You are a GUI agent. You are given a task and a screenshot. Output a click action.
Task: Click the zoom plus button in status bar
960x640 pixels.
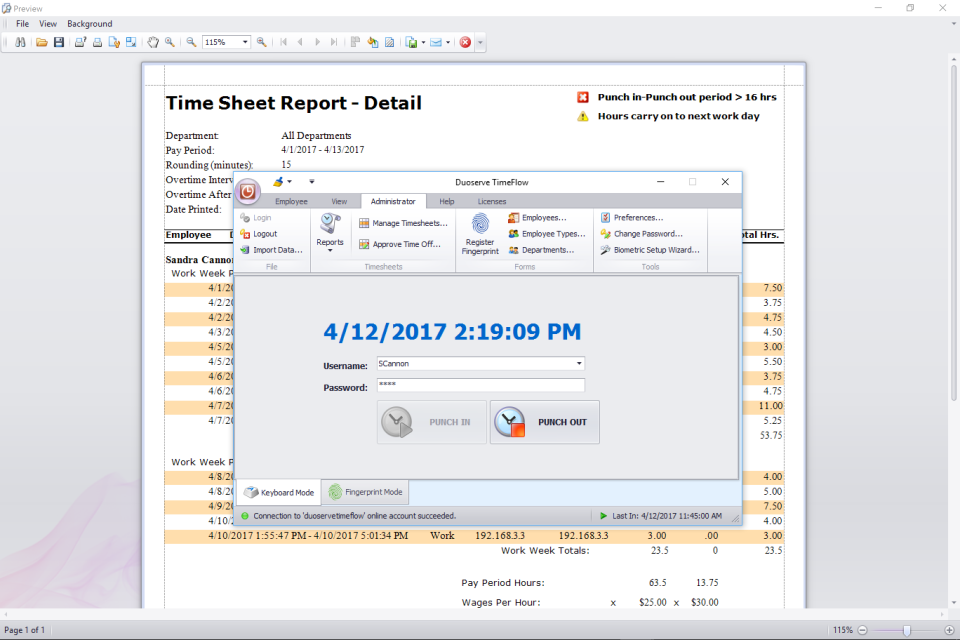pos(949,630)
